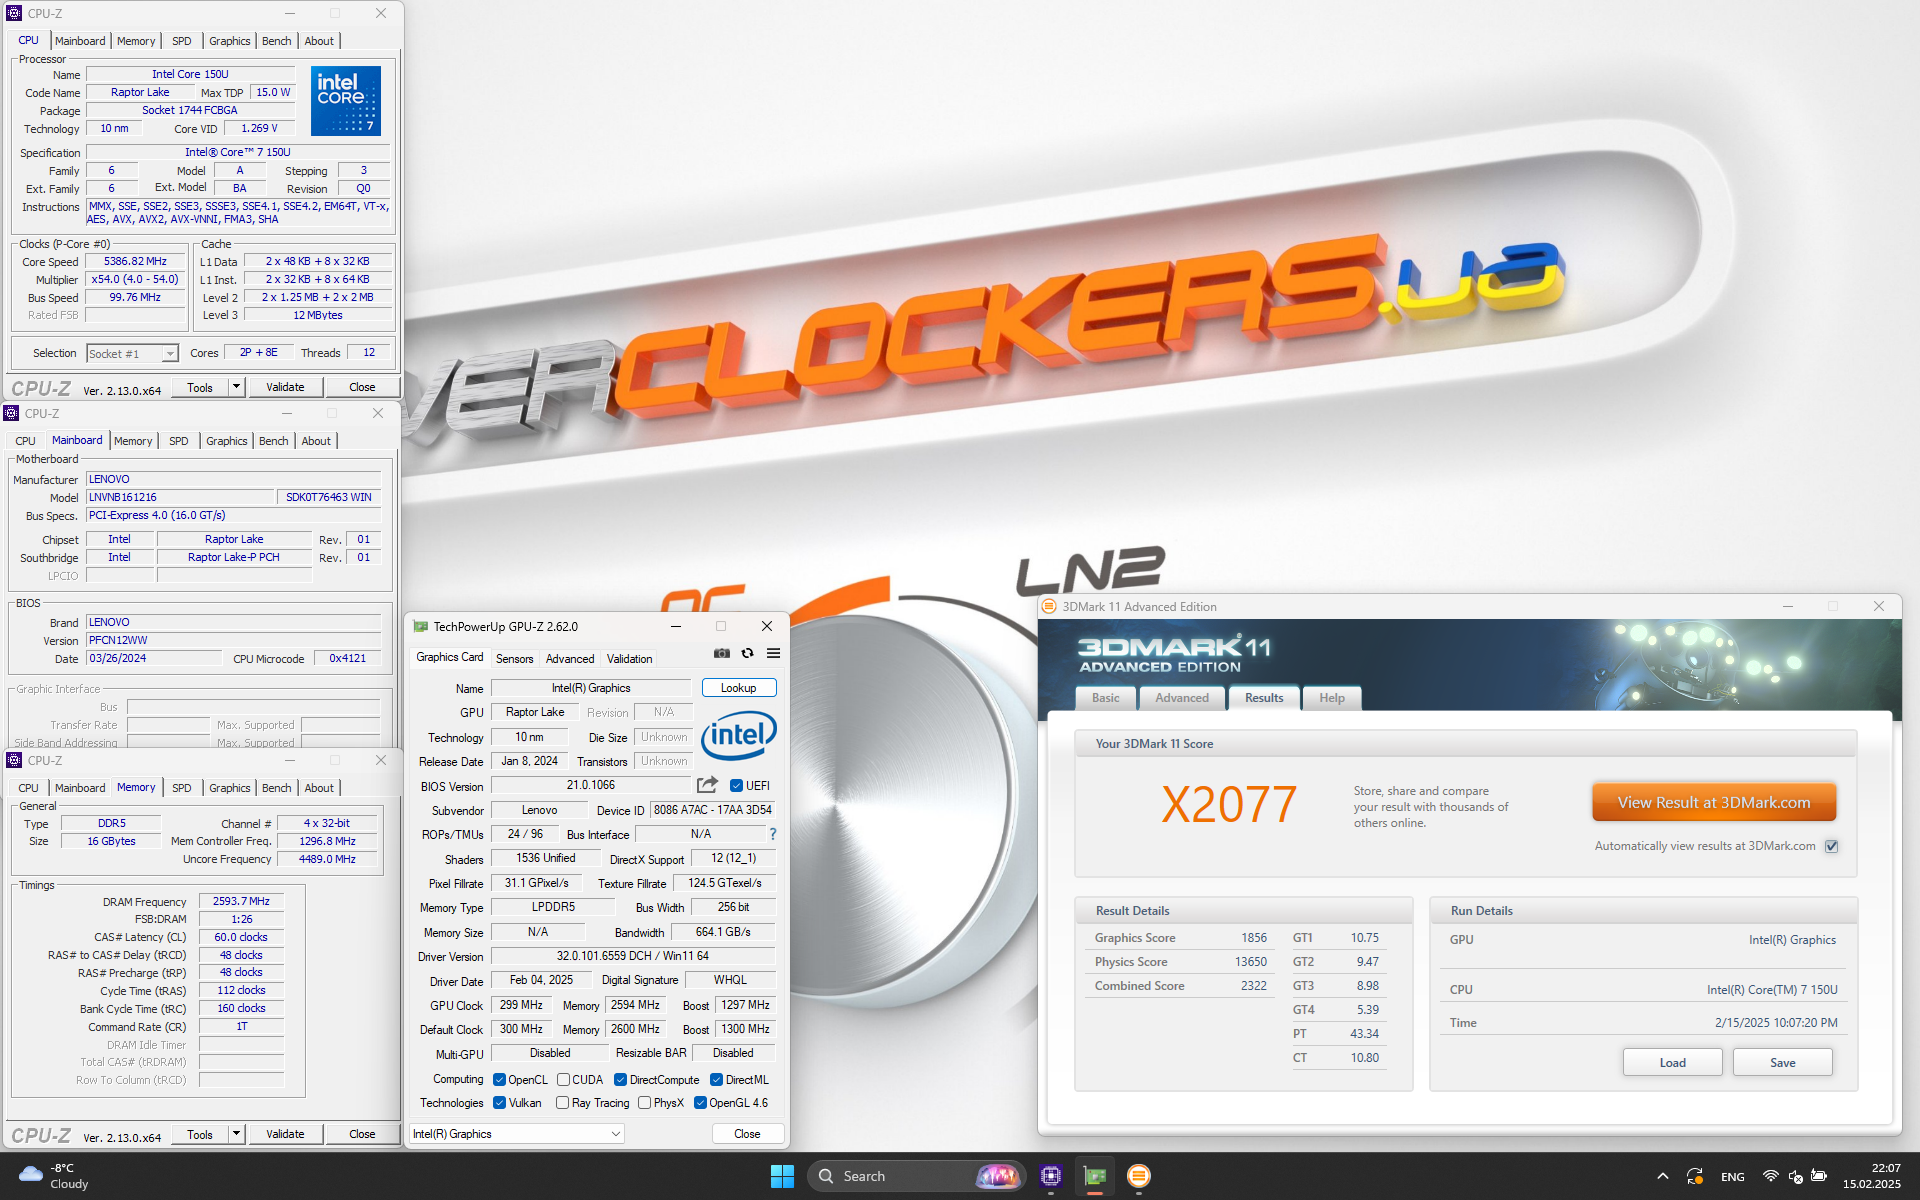This screenshot has width=1920, height=1200.
Task: Click the GPU-Z window title icon
Action: (x=421, y=626)
